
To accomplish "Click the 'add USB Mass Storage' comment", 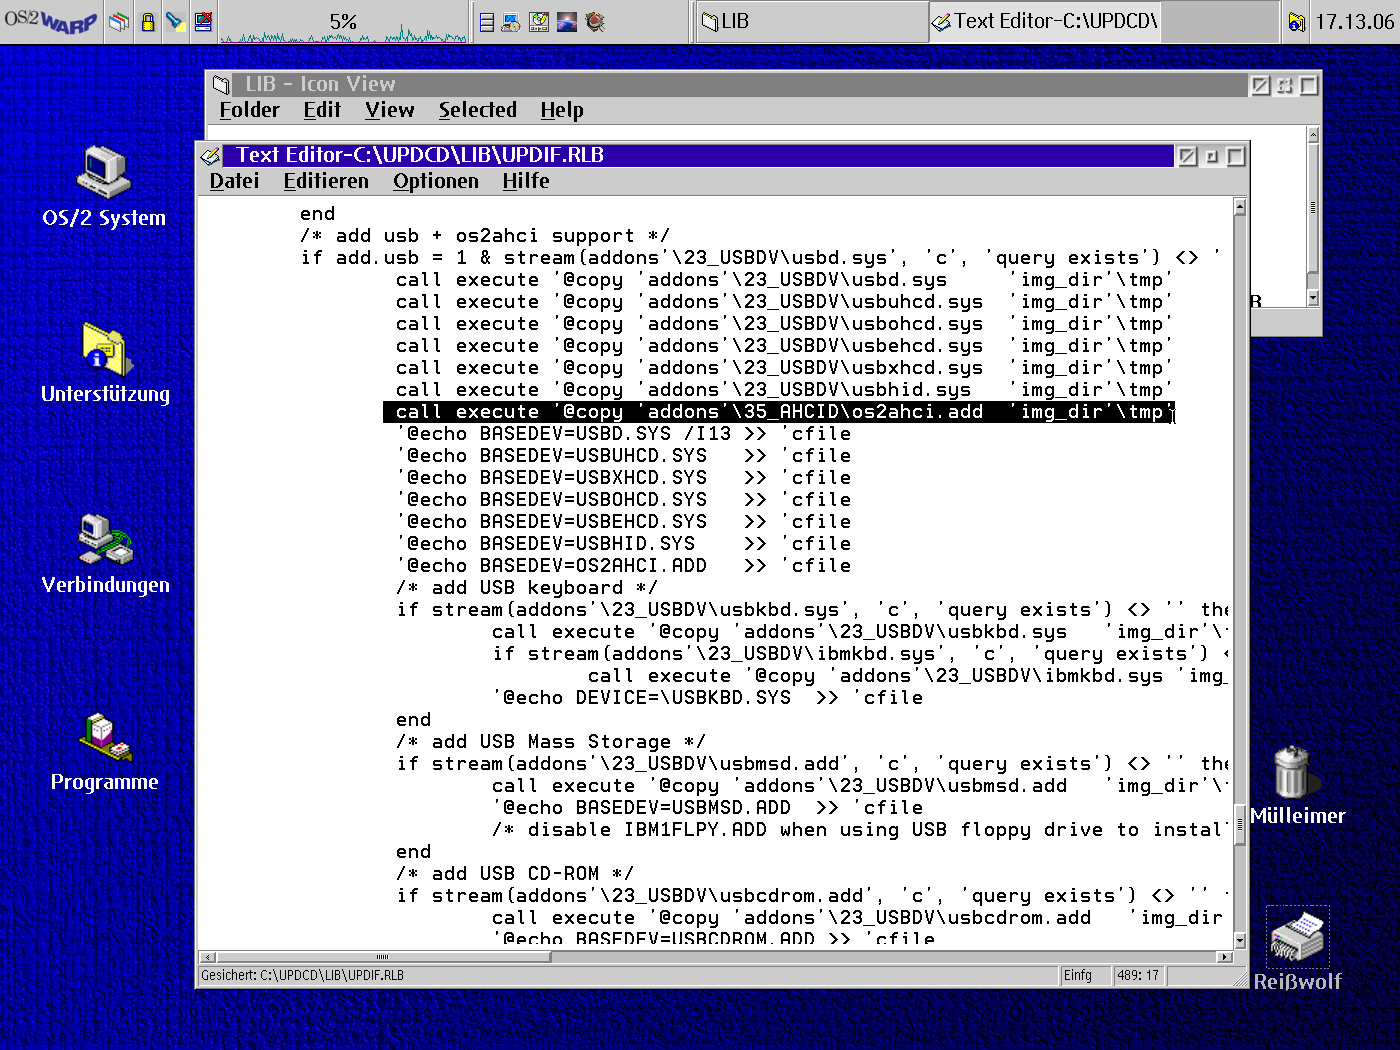I will click(x=551, y=742).
